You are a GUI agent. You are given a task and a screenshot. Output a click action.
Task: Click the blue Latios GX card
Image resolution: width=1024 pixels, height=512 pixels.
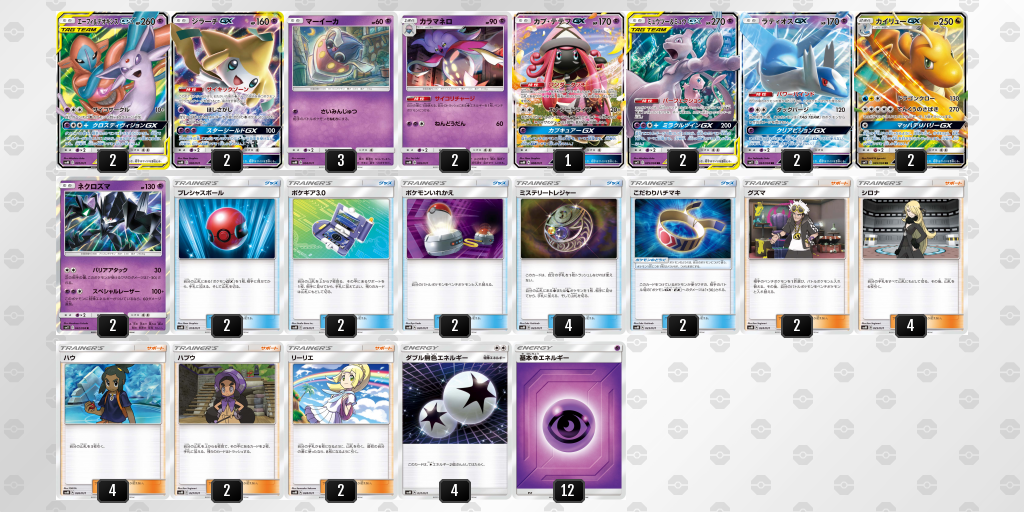796,90
